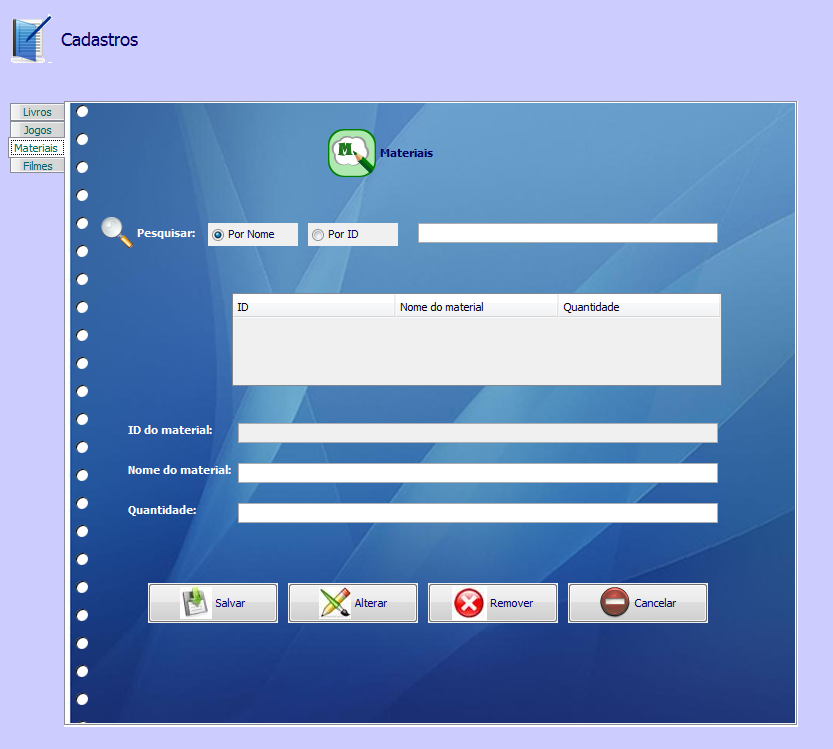This screenshot has width=833, height=749.
Task: Select the Por Nome radio button
Action: coord(218,235)
